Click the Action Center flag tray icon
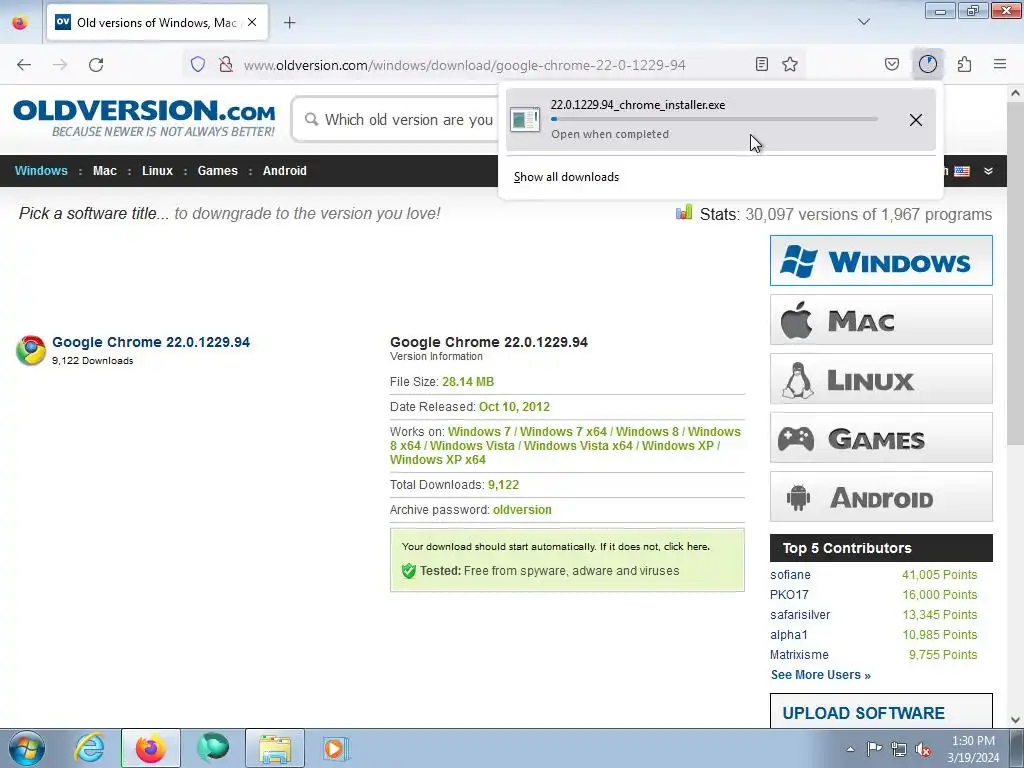This screenshot has height=768, width=1024. (874, 748)
